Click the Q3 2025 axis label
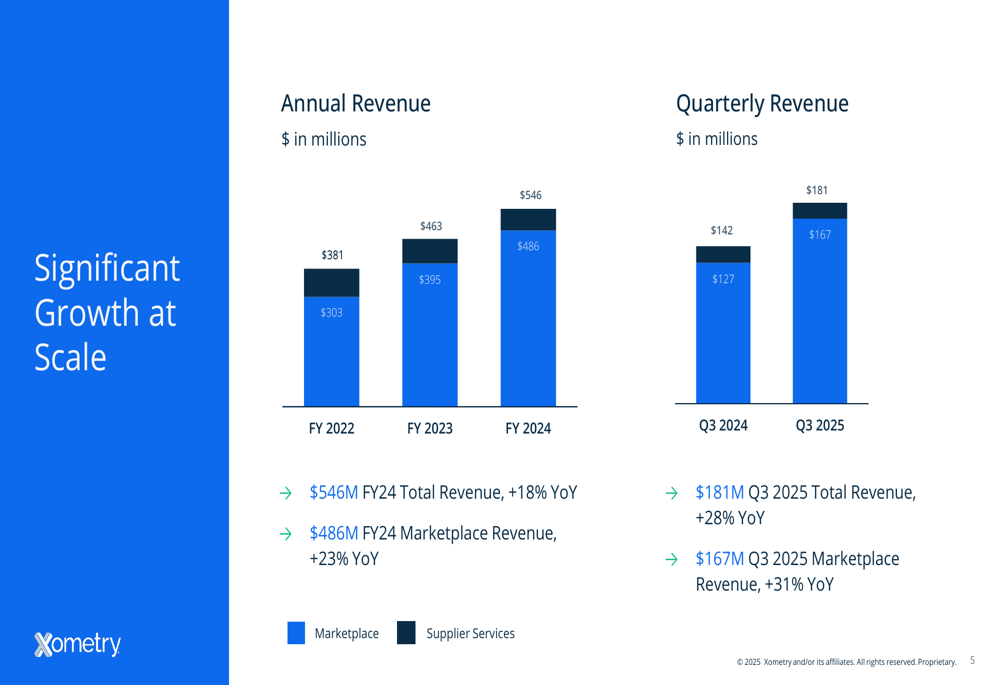The image size is (1000, 685). point(819,425)
